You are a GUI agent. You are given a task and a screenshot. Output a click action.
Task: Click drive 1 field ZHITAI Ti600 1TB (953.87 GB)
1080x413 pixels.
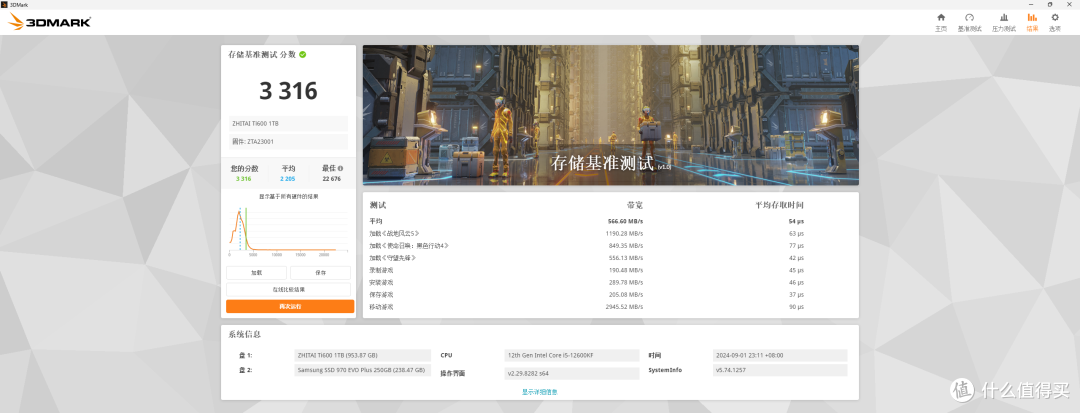(x=362, y=355)
